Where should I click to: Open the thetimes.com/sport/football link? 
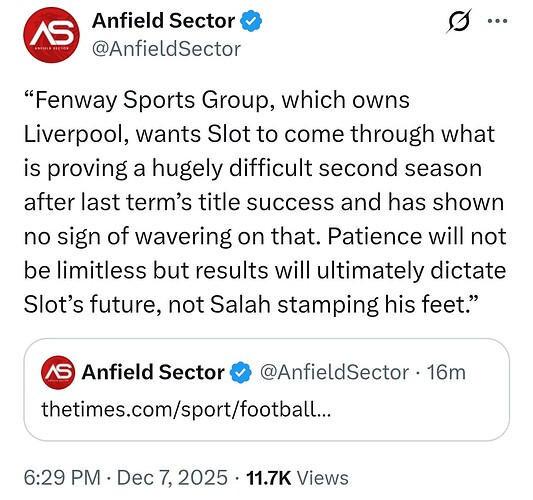click(x=186, y=409)
